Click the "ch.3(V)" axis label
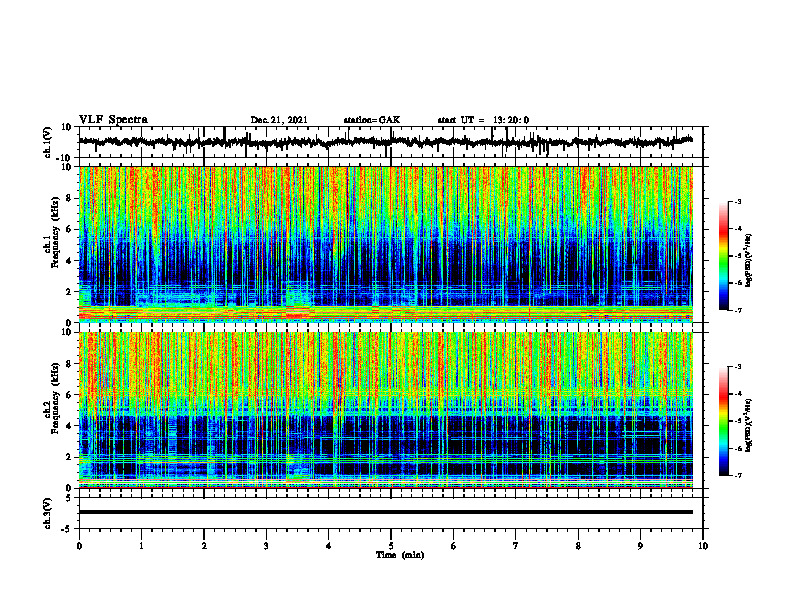The width and height of the screenshot is (792, 612). (48, 514)
